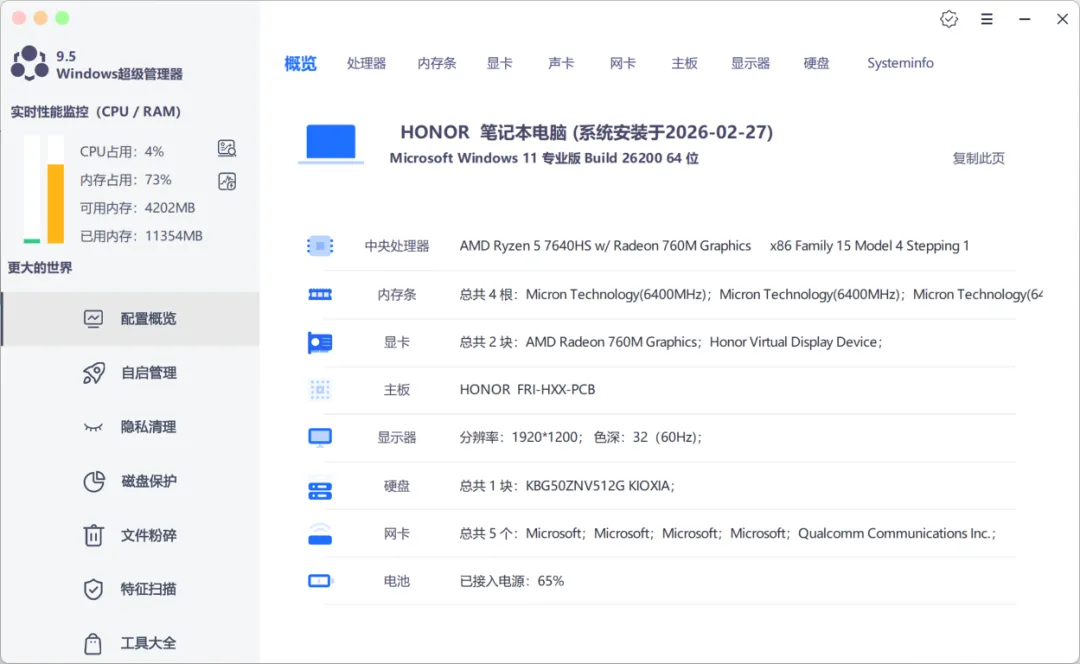Open the Systeminfo tab
This screenshot has height=664, width=1080.
point(900,63)
